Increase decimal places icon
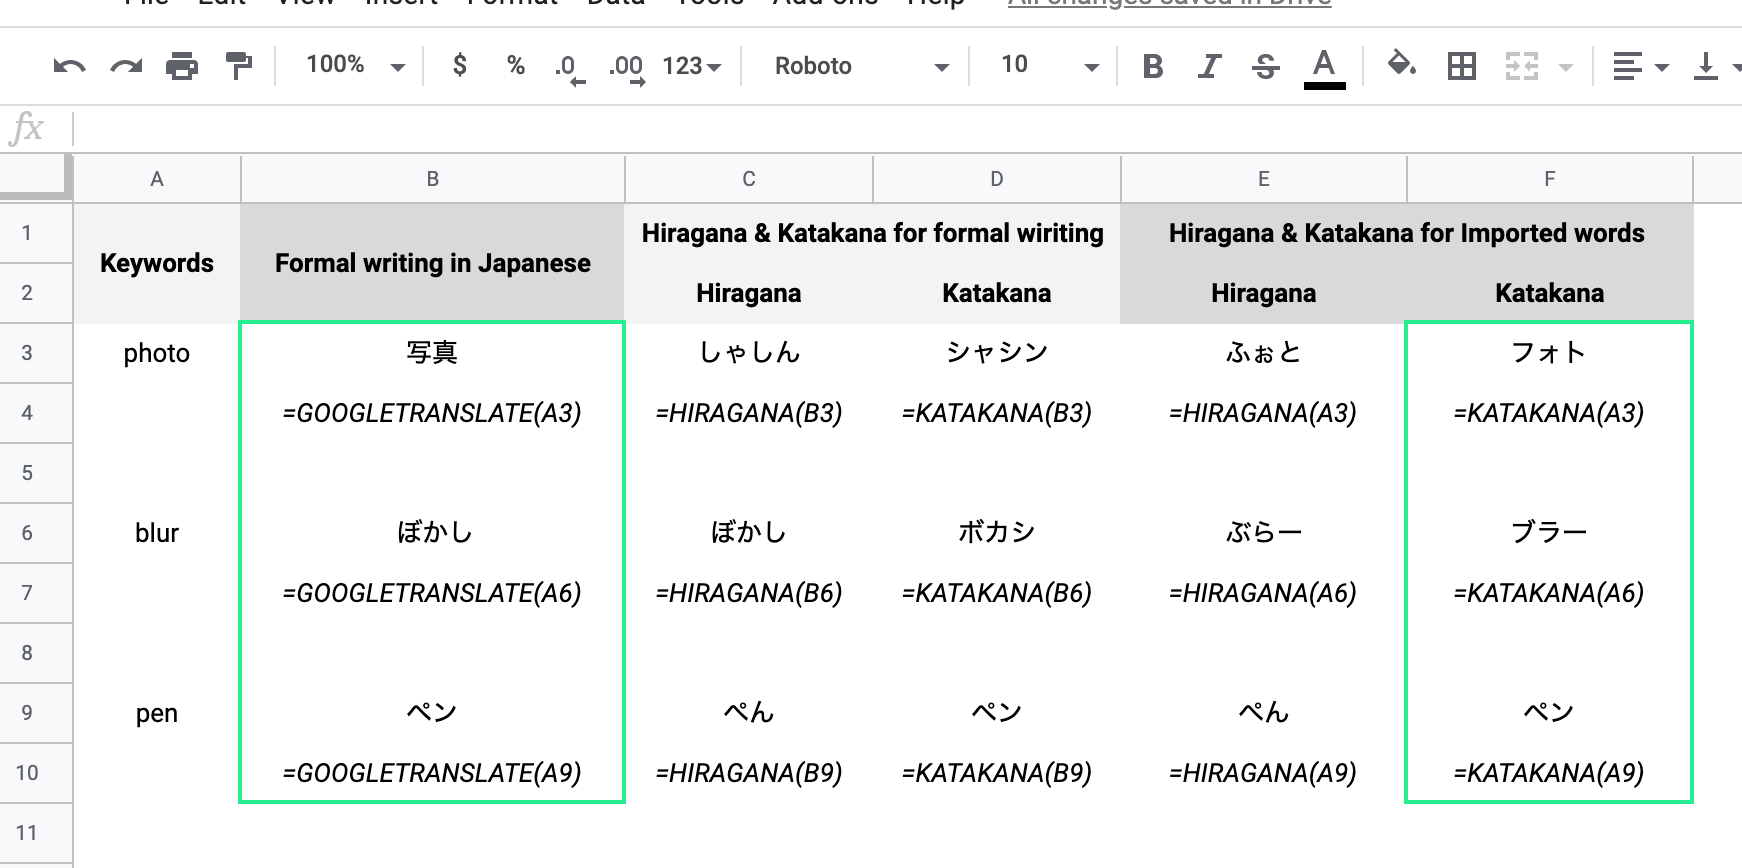Screen dimensions: 1742x868 (x=627, y=68)
